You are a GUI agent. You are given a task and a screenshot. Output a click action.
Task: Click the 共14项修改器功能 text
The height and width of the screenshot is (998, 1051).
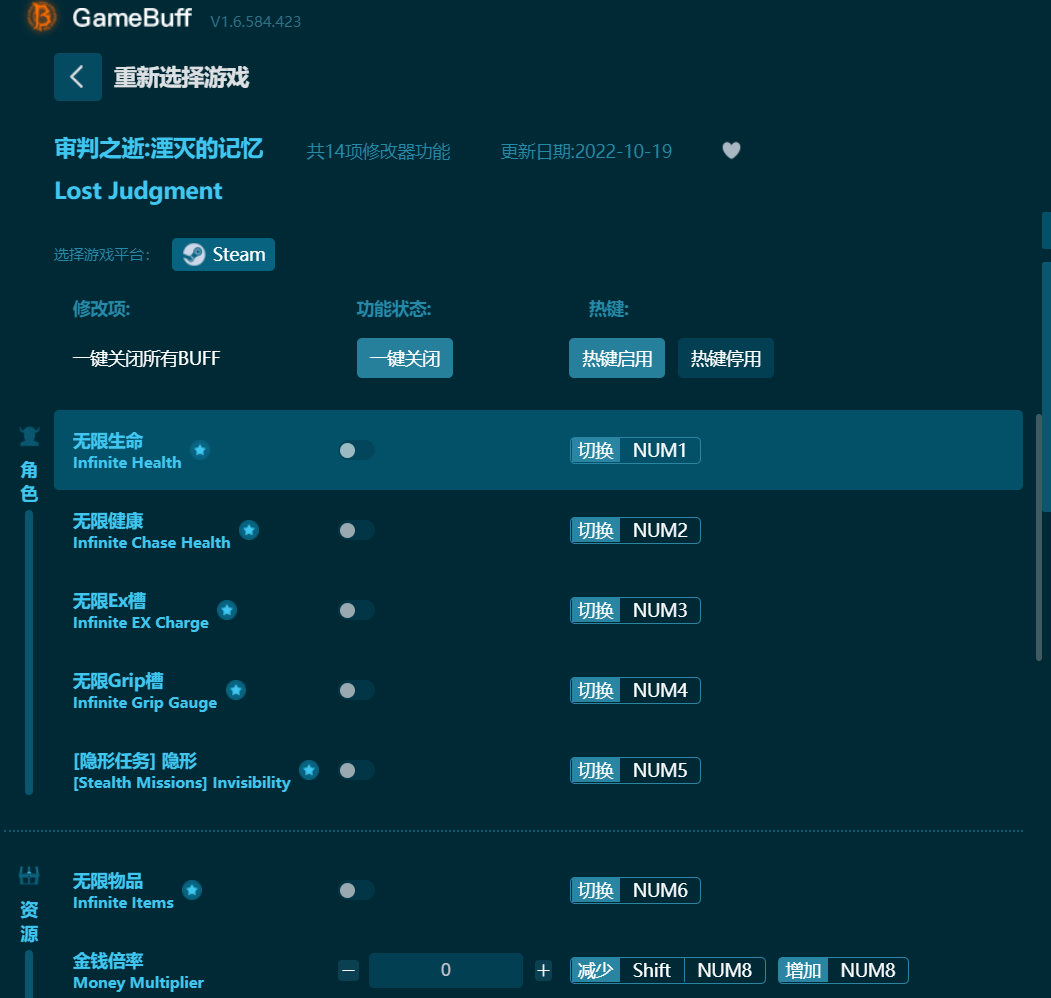click(379, 151)
